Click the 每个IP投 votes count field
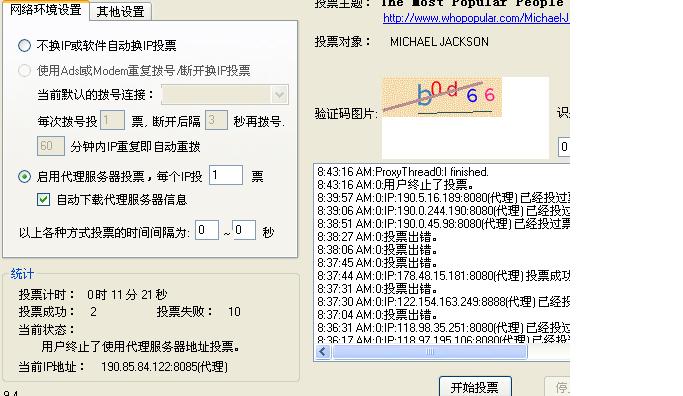683x396 pixels. point(226,175)
